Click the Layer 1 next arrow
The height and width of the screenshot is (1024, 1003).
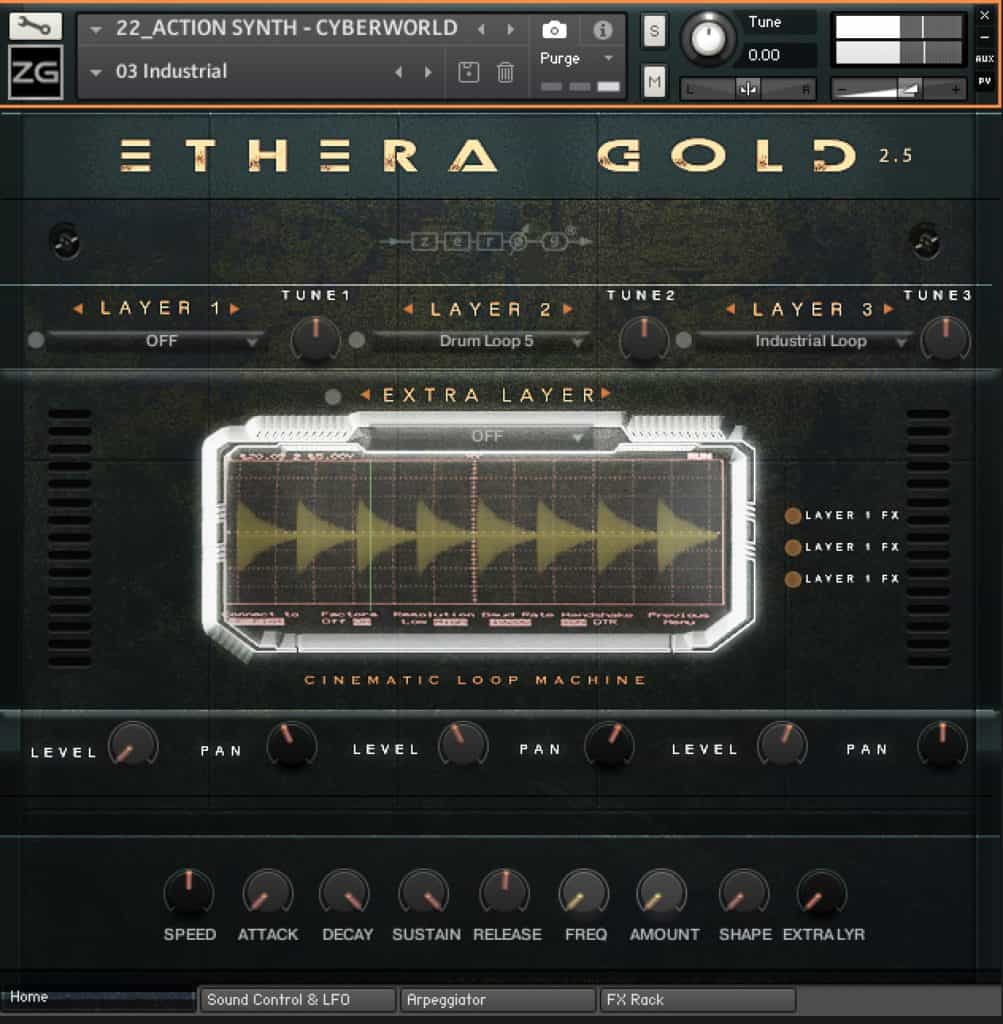coord(235,308)
